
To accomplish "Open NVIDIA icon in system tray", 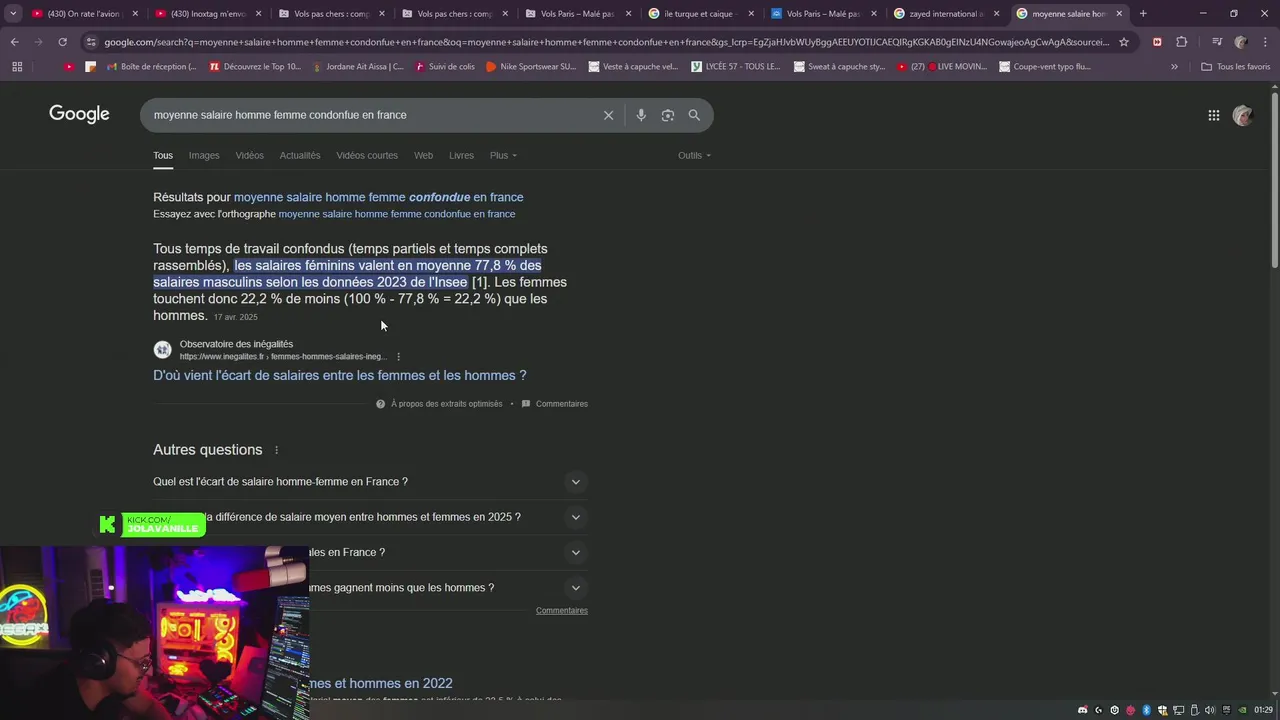I will point(1243,710).
